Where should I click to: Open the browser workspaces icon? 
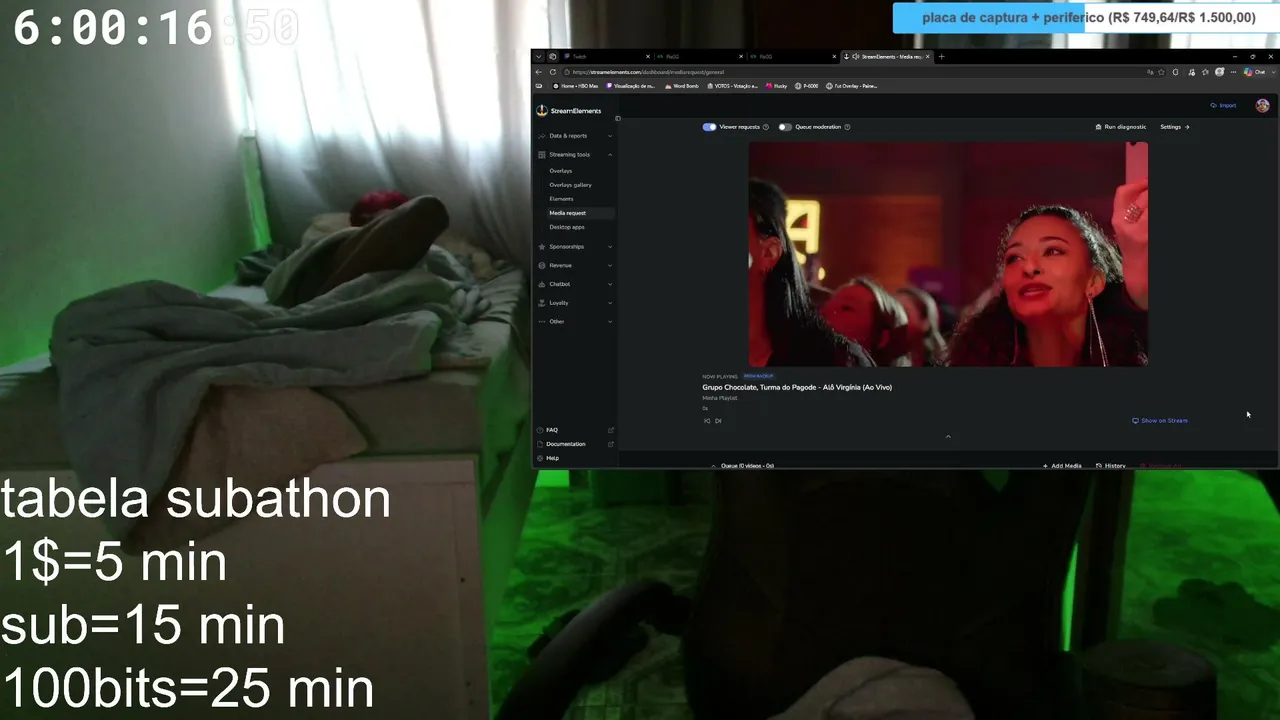[552, 57]
